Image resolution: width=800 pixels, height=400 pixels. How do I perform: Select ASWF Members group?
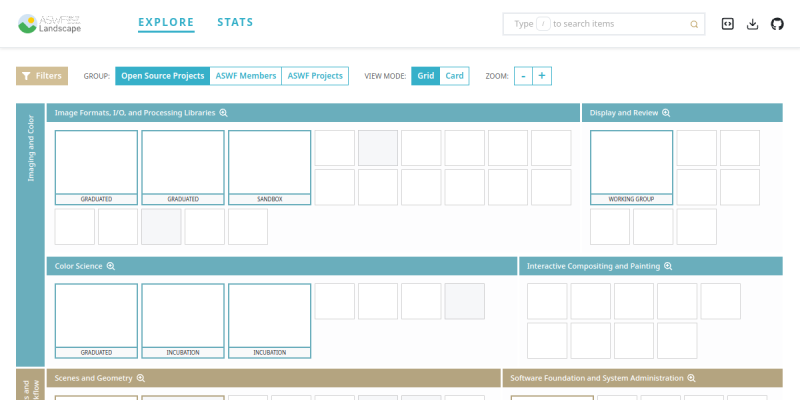245,76
